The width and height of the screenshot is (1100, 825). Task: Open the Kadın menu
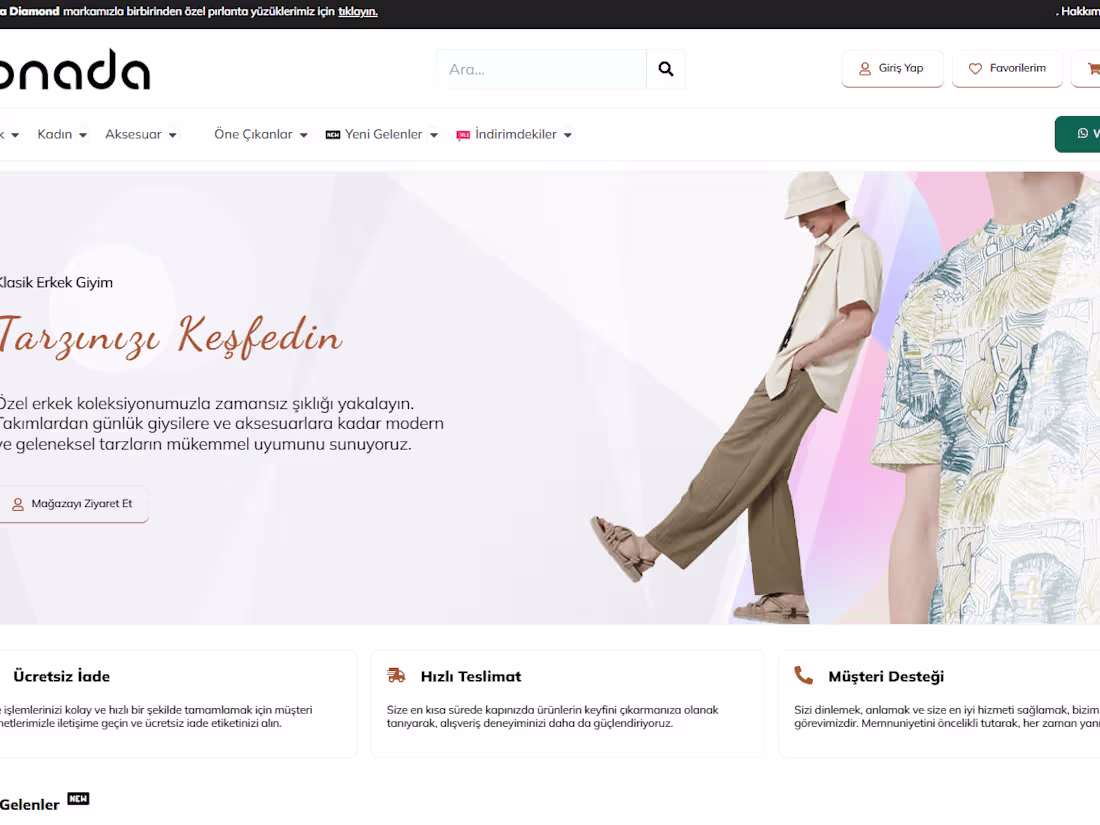tap(55, 134)
